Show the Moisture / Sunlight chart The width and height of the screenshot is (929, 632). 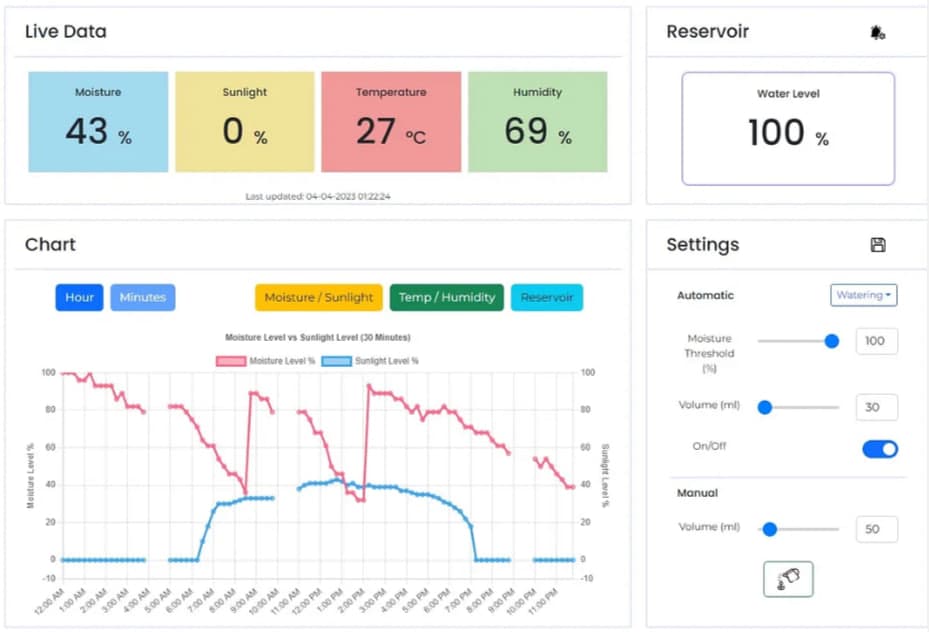tap(319, 297)
